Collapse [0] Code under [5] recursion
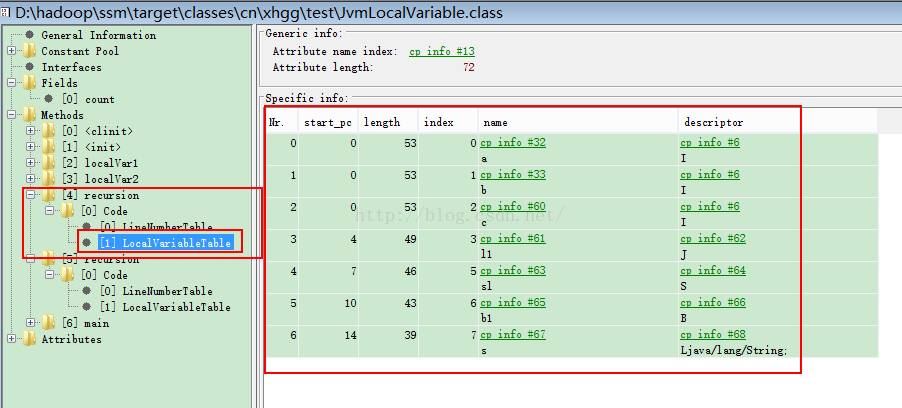 click(50, 275)
